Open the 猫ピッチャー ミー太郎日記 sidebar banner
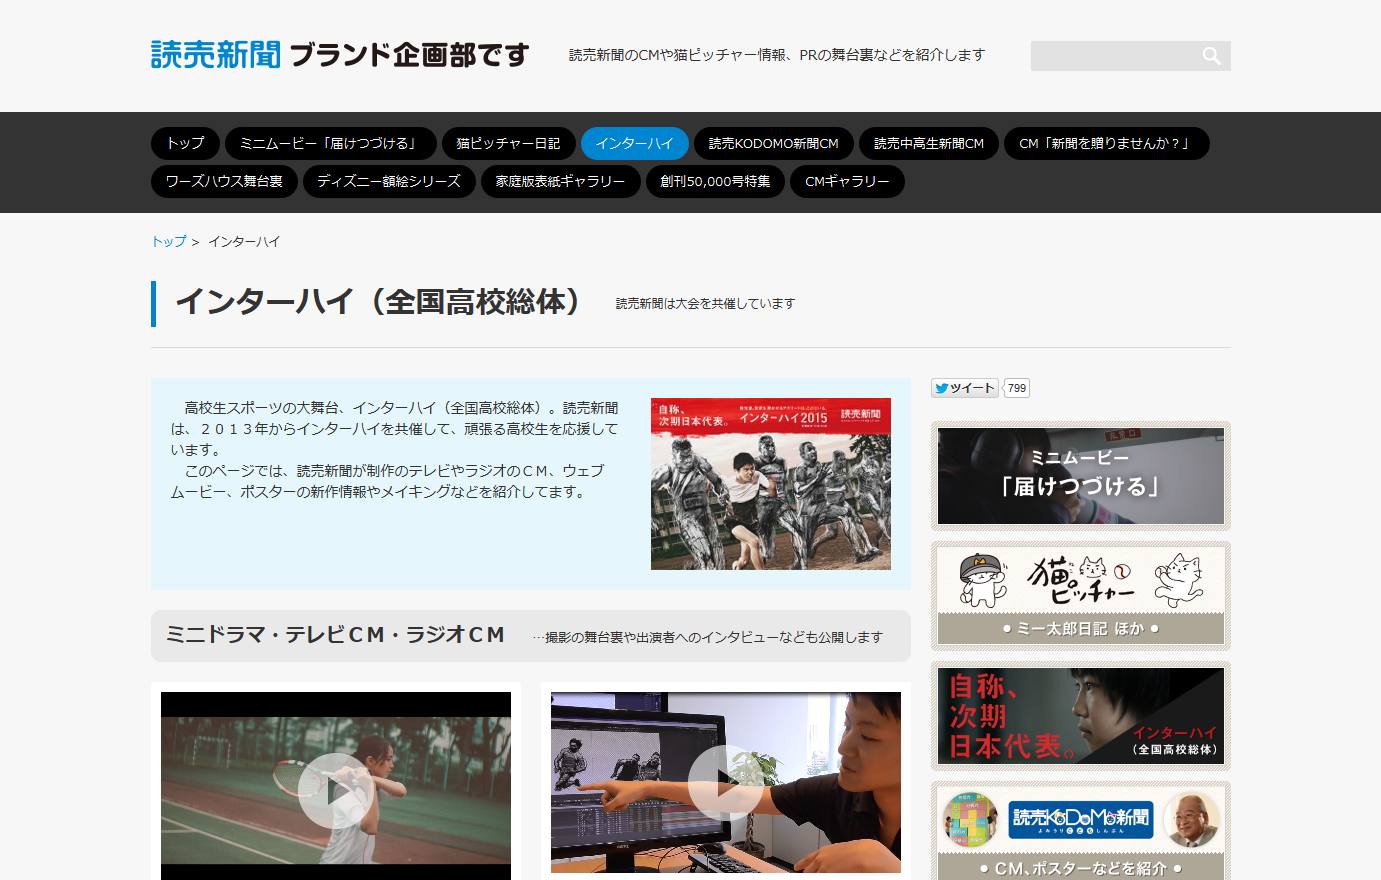 tap(1081, 596)
